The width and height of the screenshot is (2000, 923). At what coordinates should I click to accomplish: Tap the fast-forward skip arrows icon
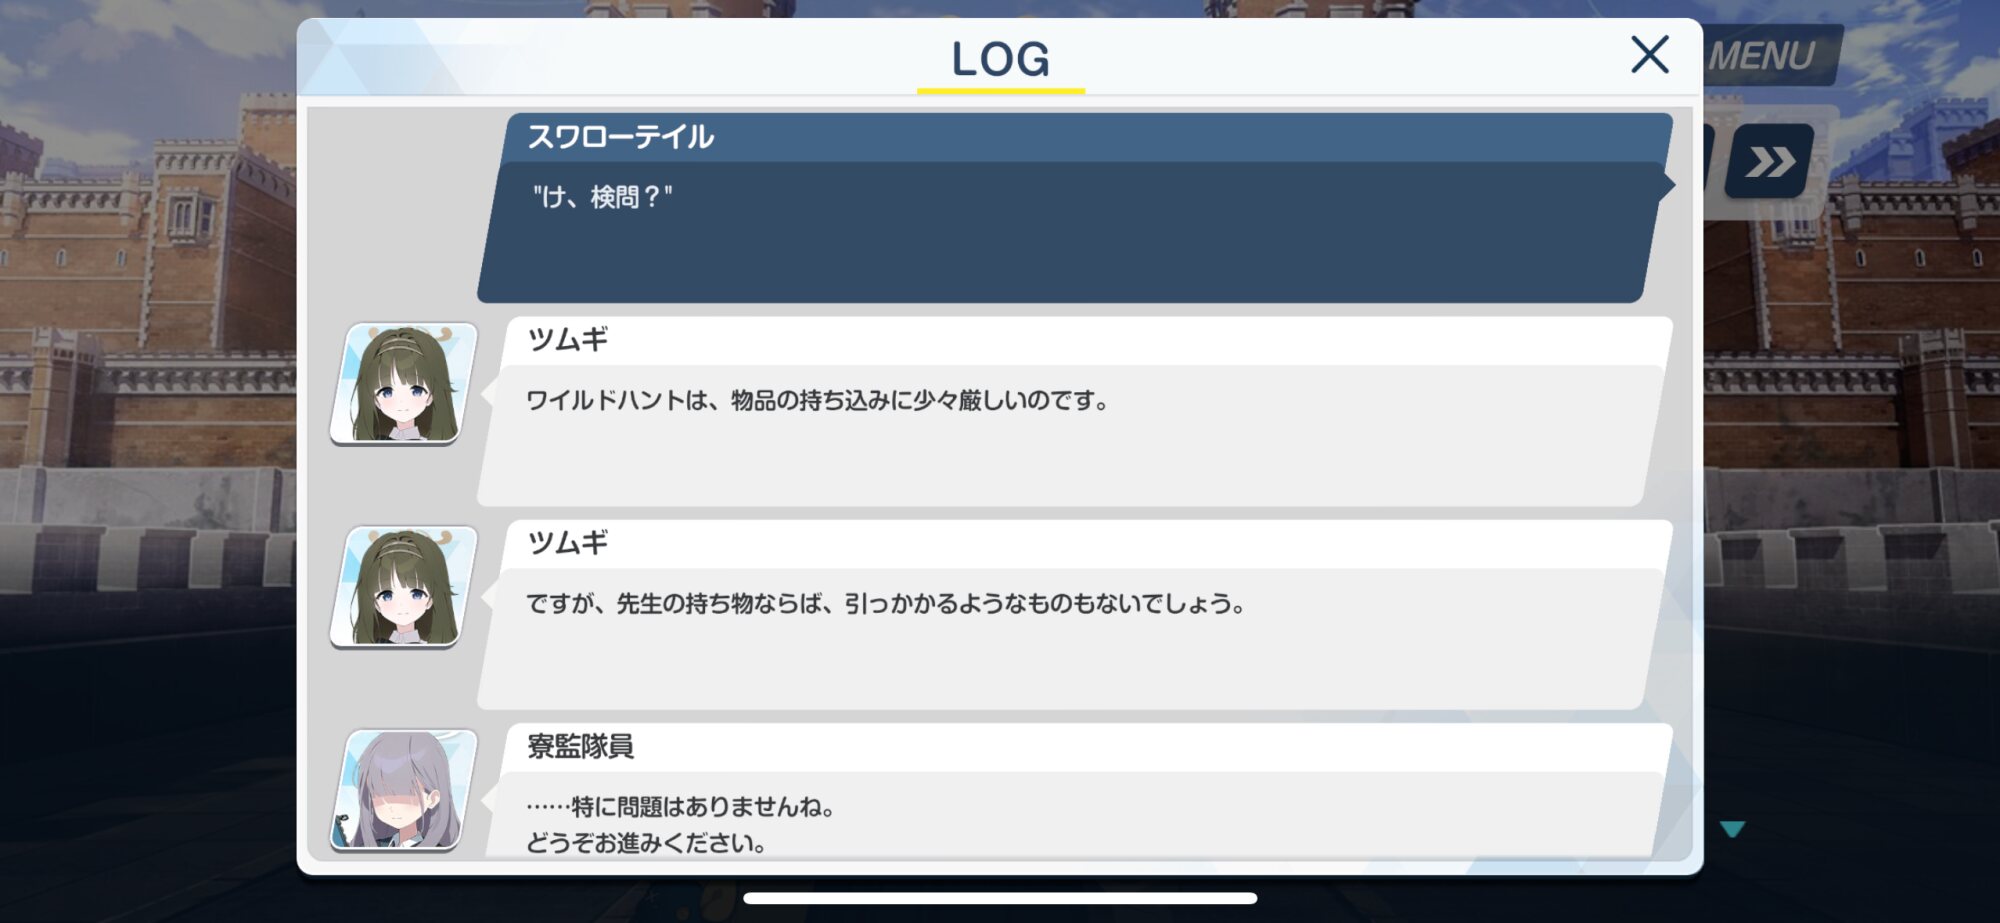click(1770, 161)
